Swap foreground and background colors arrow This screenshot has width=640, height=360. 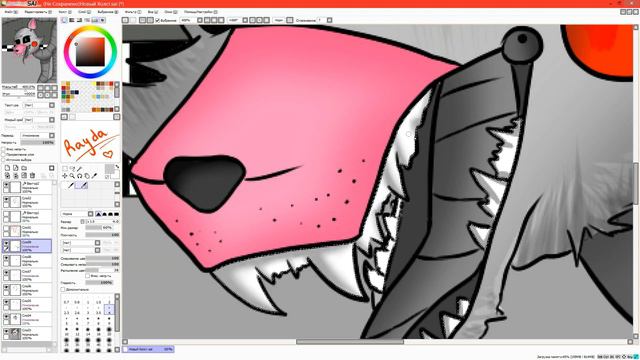click(x=117, y=167)
